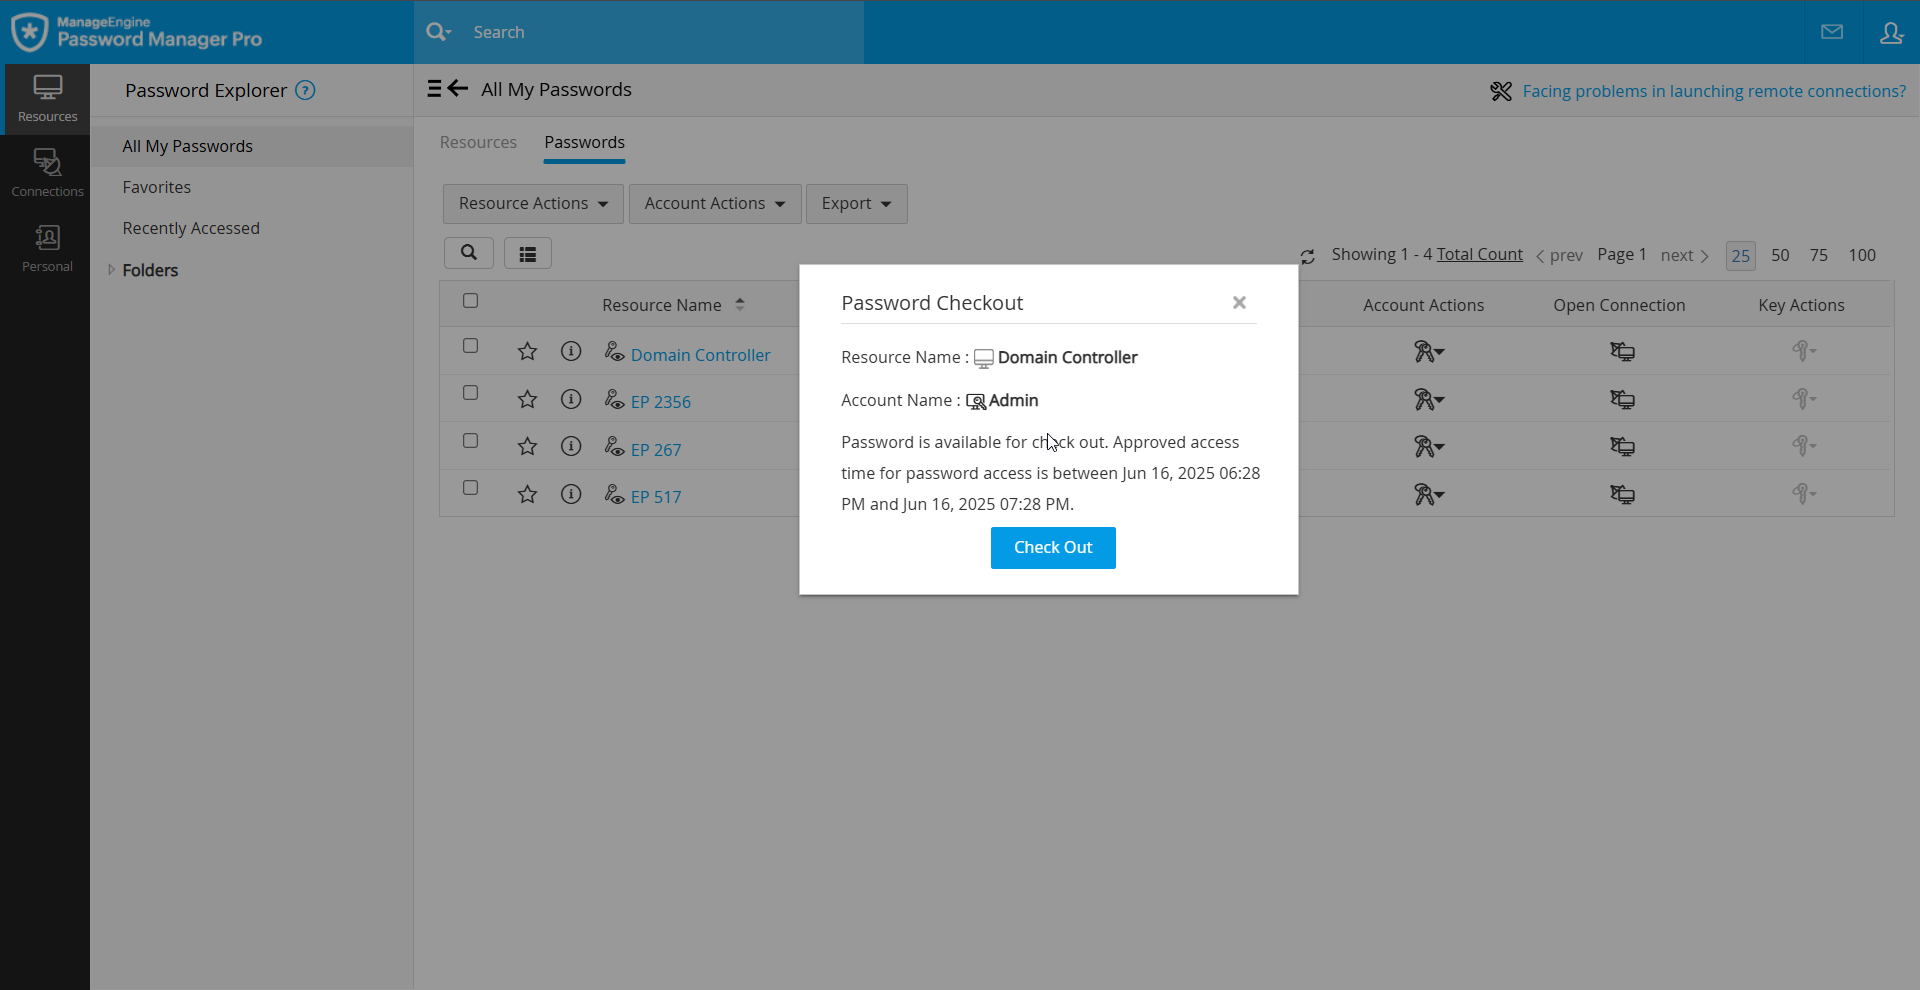The height and width of the screenshot is (990, 1920).
Task: Click the Total Count link
Action: (x=1480, y=254)
